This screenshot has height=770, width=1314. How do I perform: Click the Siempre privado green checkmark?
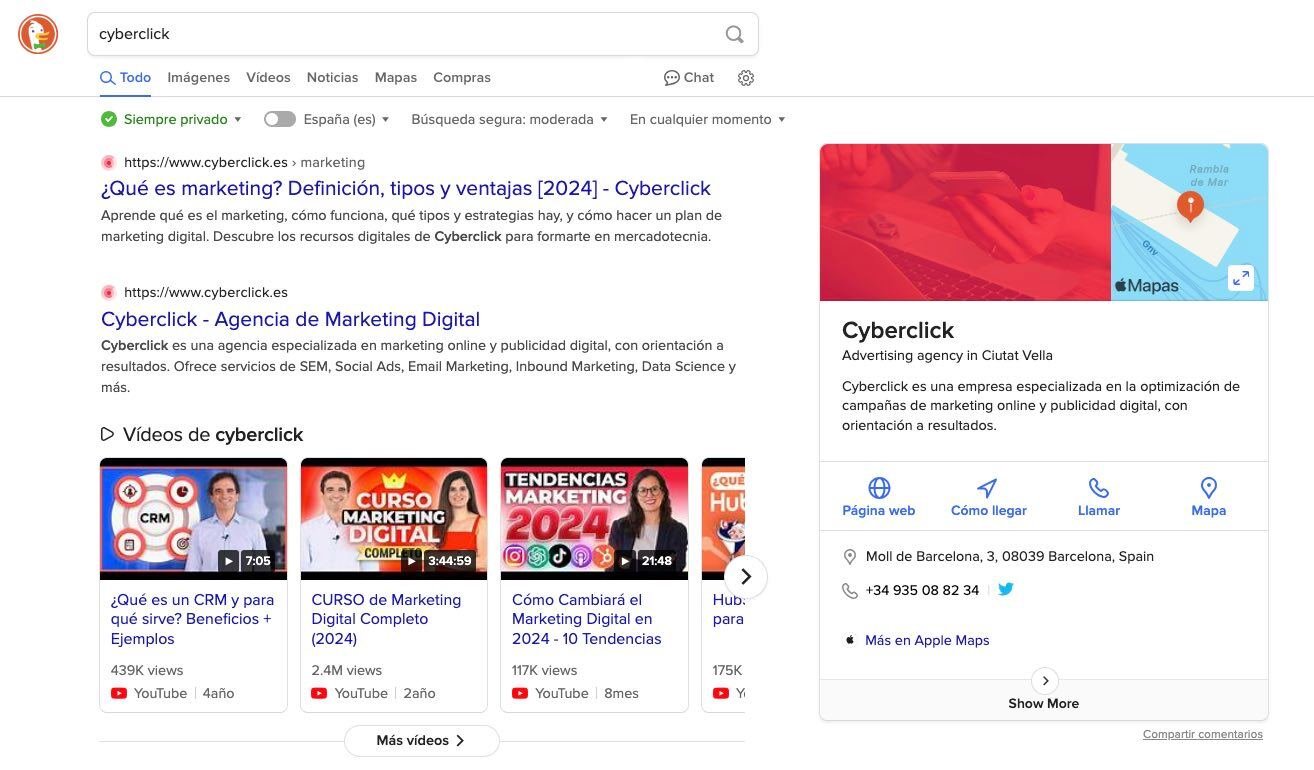(109, 119)
